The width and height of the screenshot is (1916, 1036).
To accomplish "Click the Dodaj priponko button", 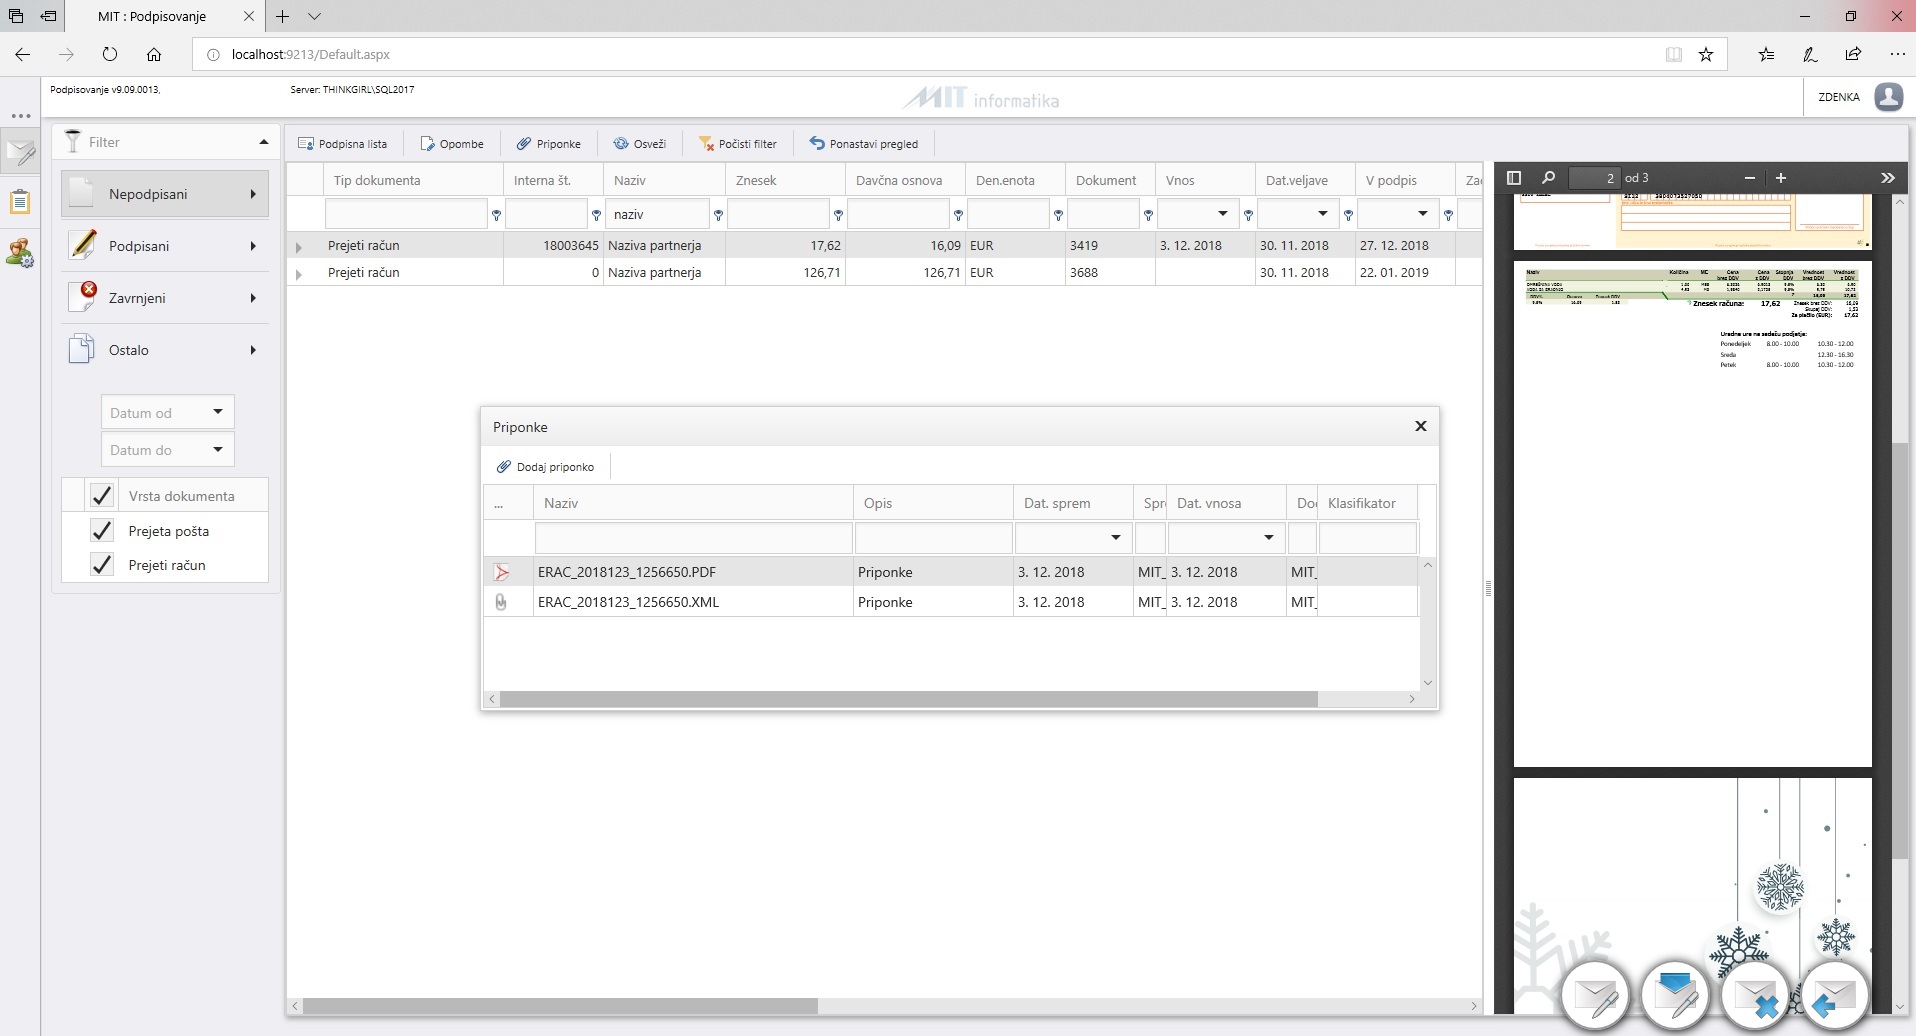I will [x=546, y=467].
